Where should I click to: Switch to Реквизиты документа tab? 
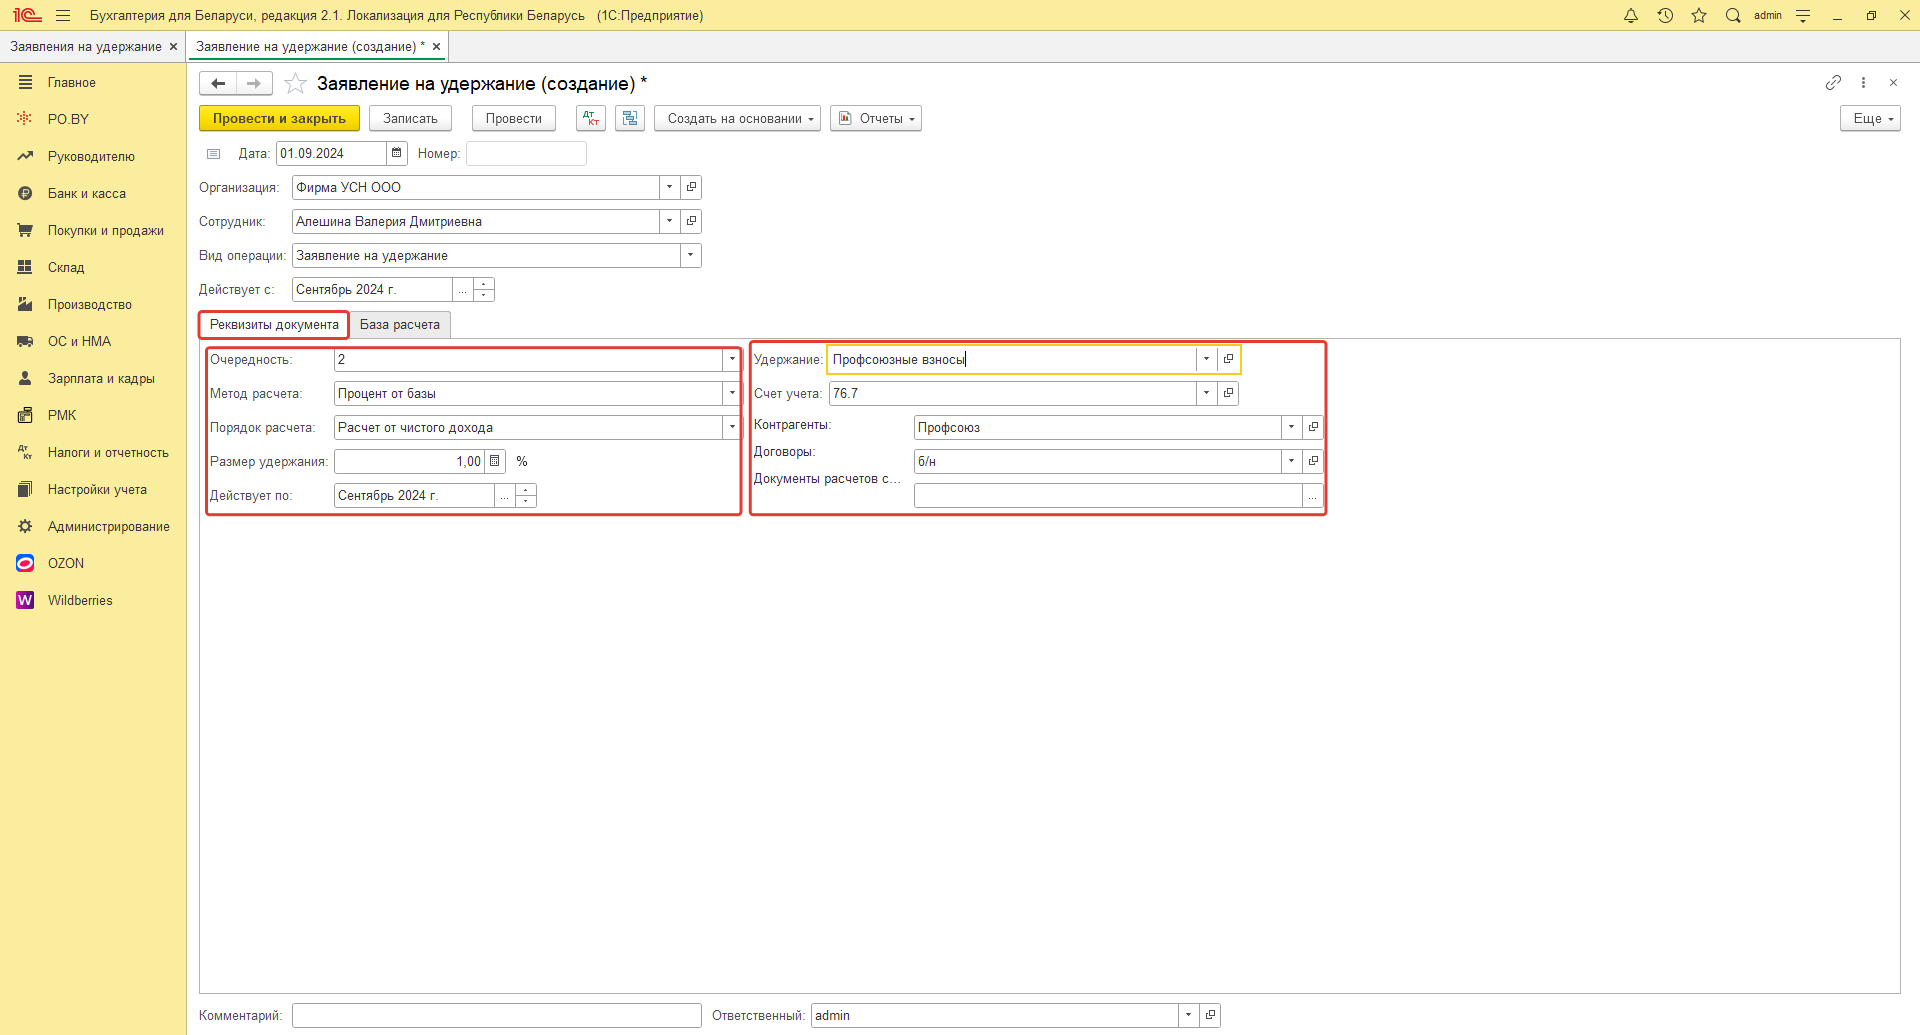tap(274, 325)
